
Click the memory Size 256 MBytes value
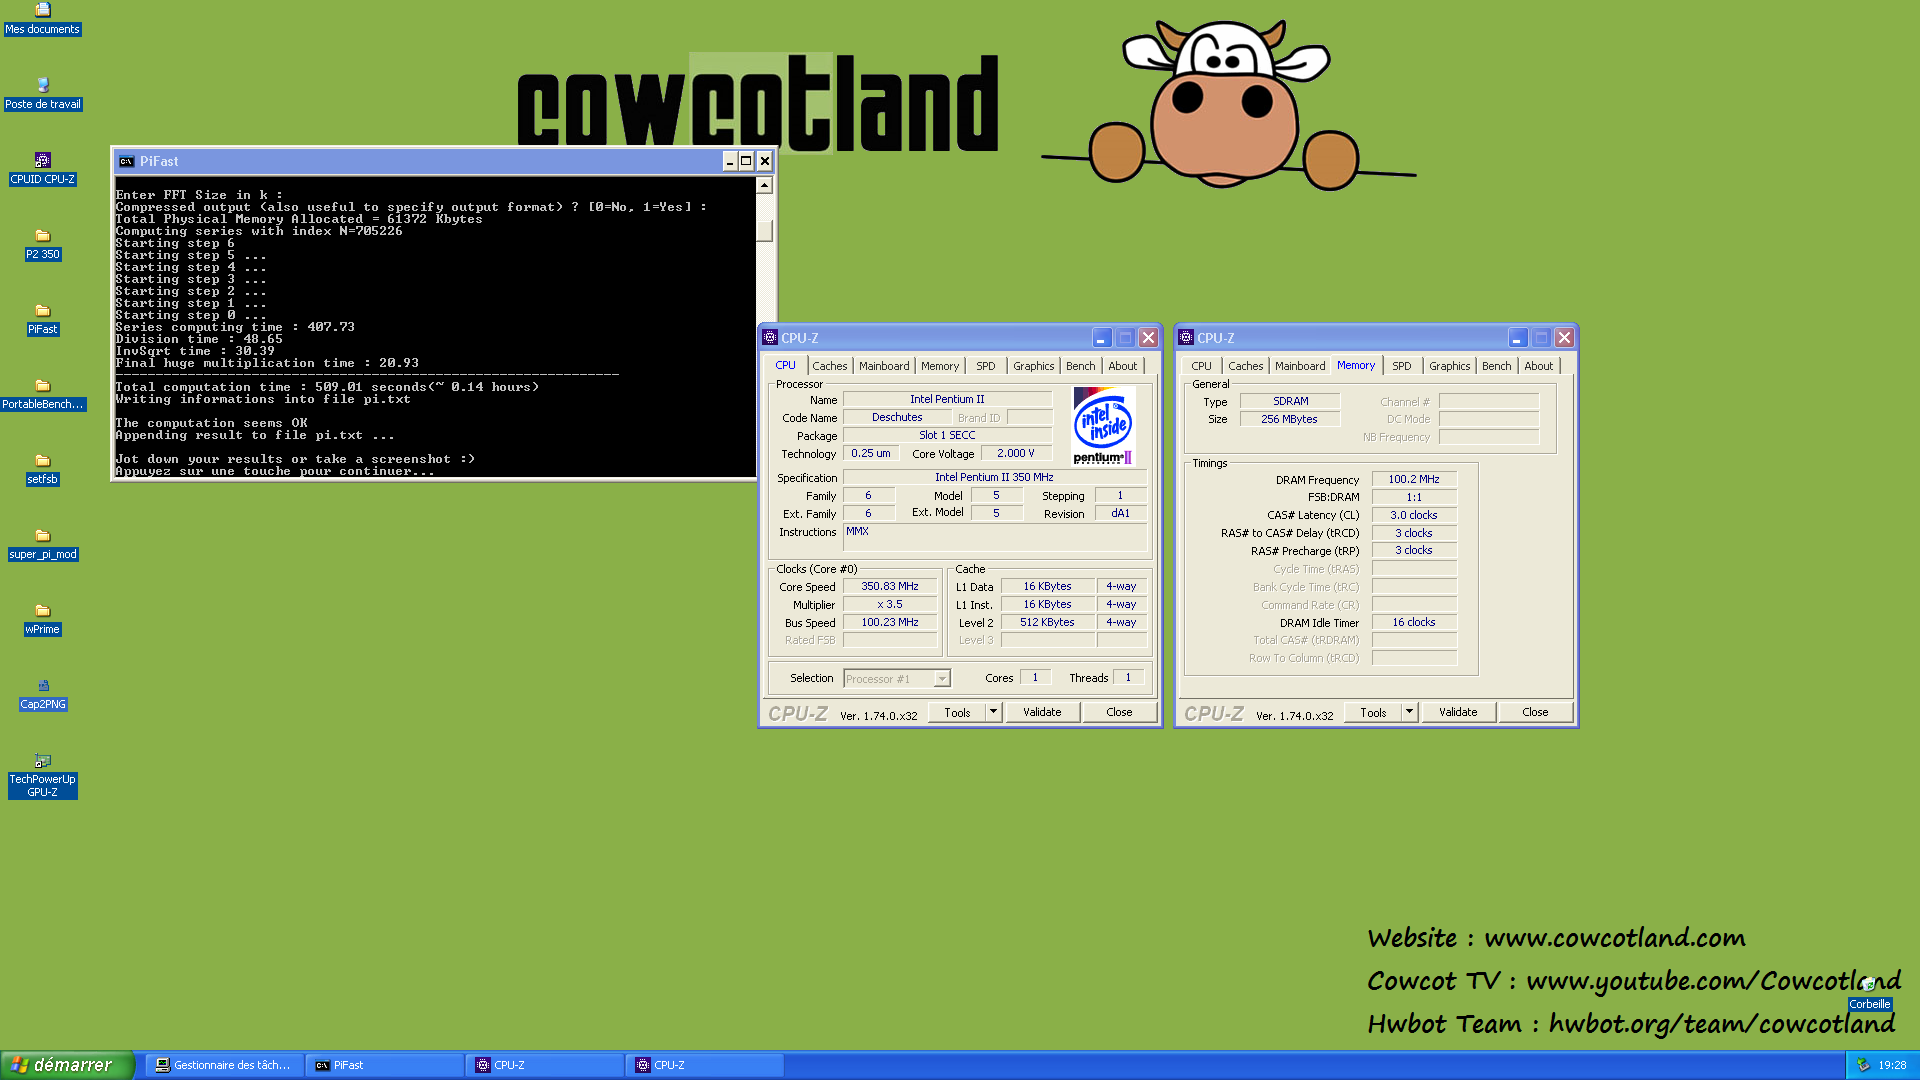[1290, 419]
